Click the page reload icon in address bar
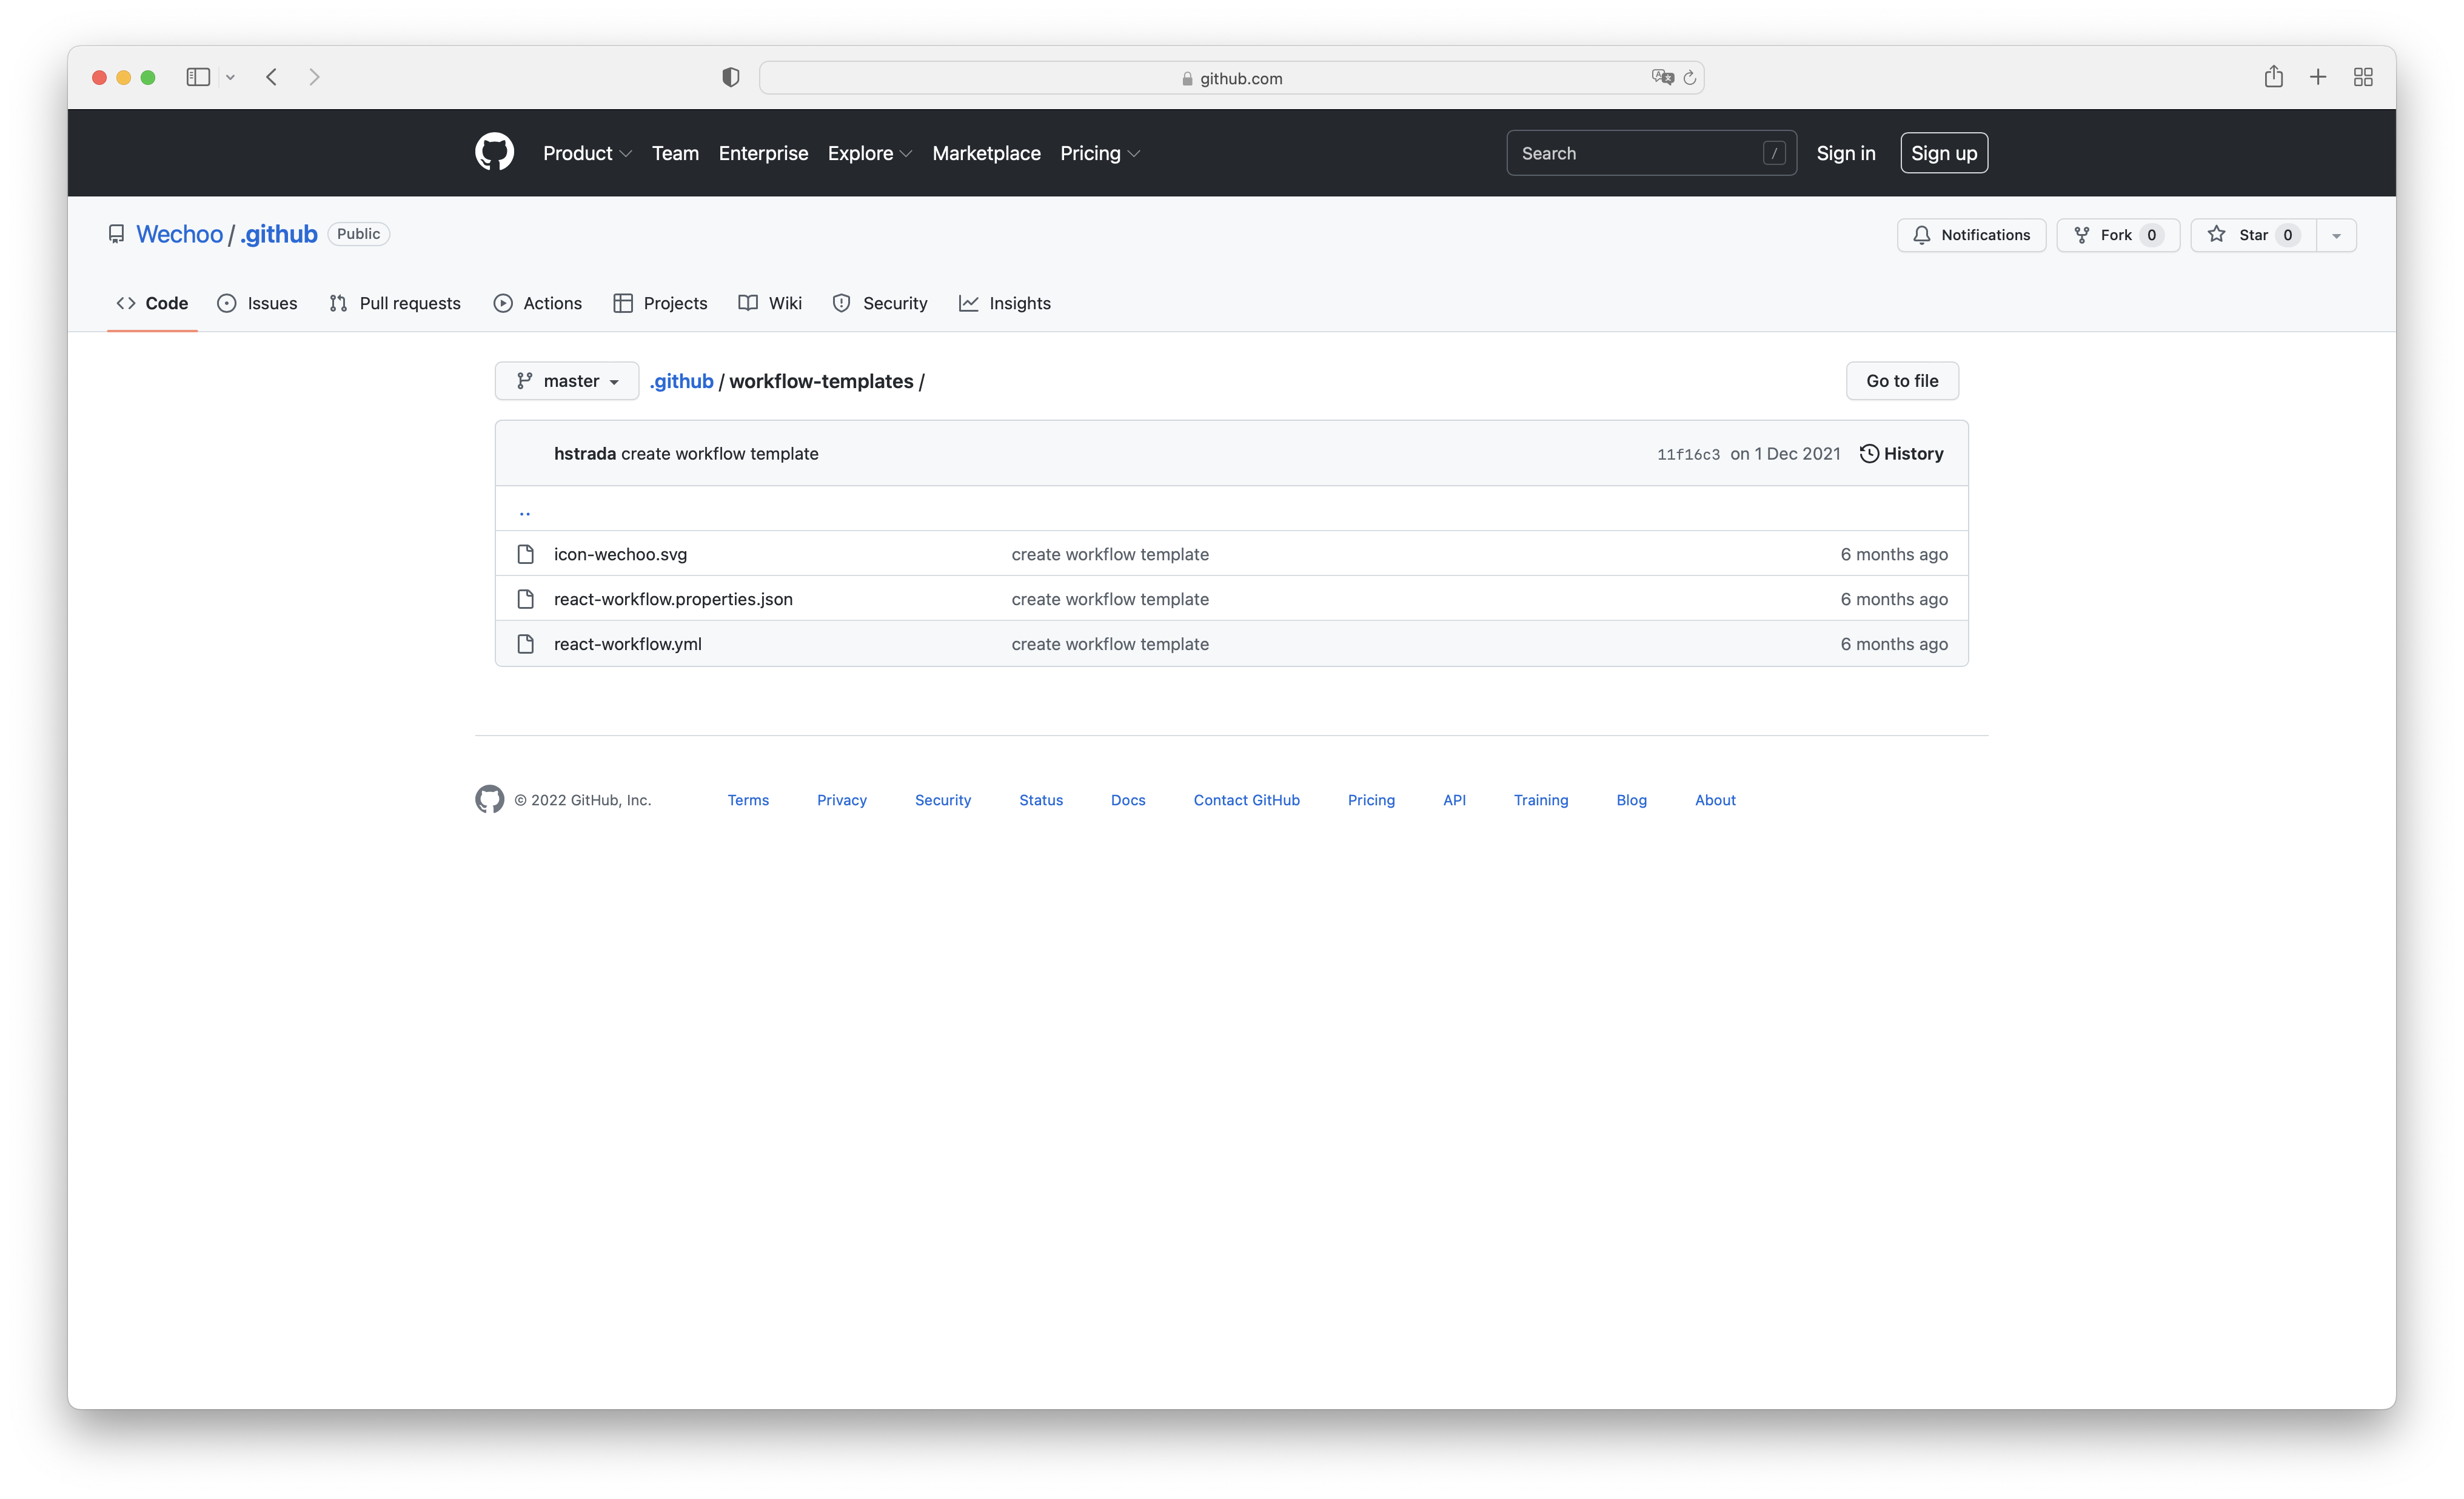Viewport: 2464px width, 1499px height. pyautogui.click(x=1690, y=78)
